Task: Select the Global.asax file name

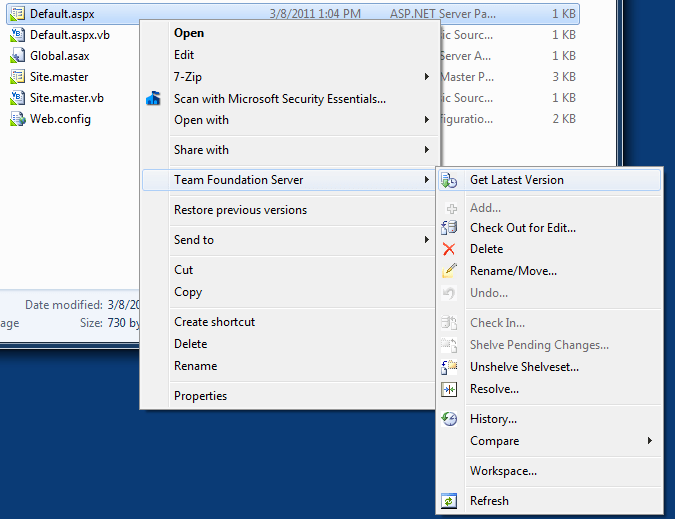Action: [60, 56]
